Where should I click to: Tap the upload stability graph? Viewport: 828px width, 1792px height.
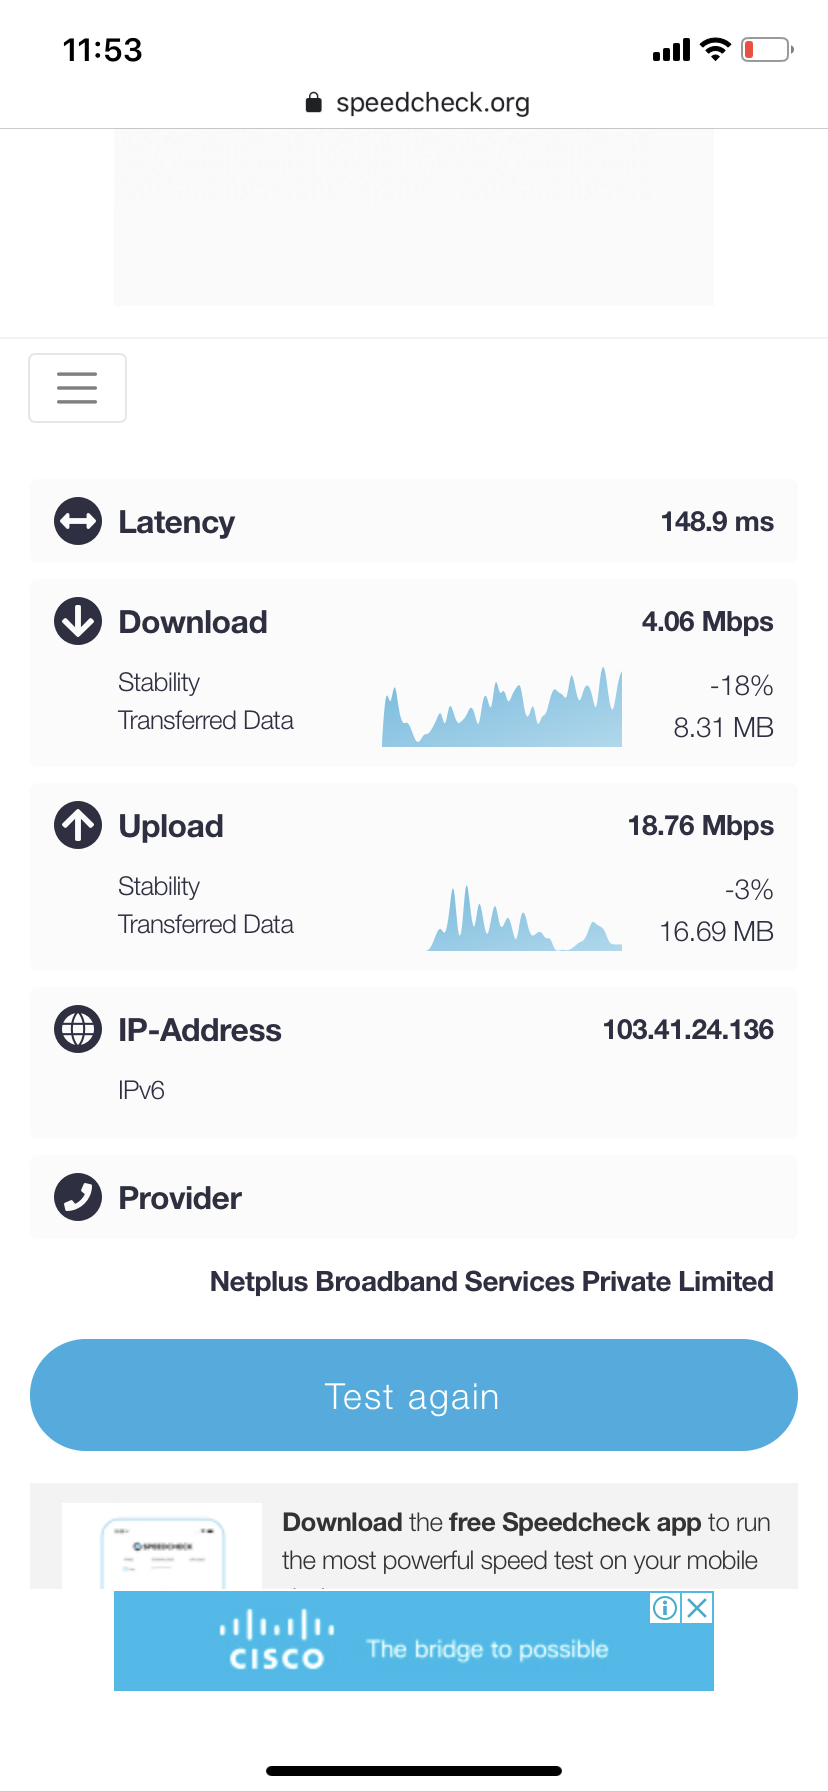(x=524, y=918)
